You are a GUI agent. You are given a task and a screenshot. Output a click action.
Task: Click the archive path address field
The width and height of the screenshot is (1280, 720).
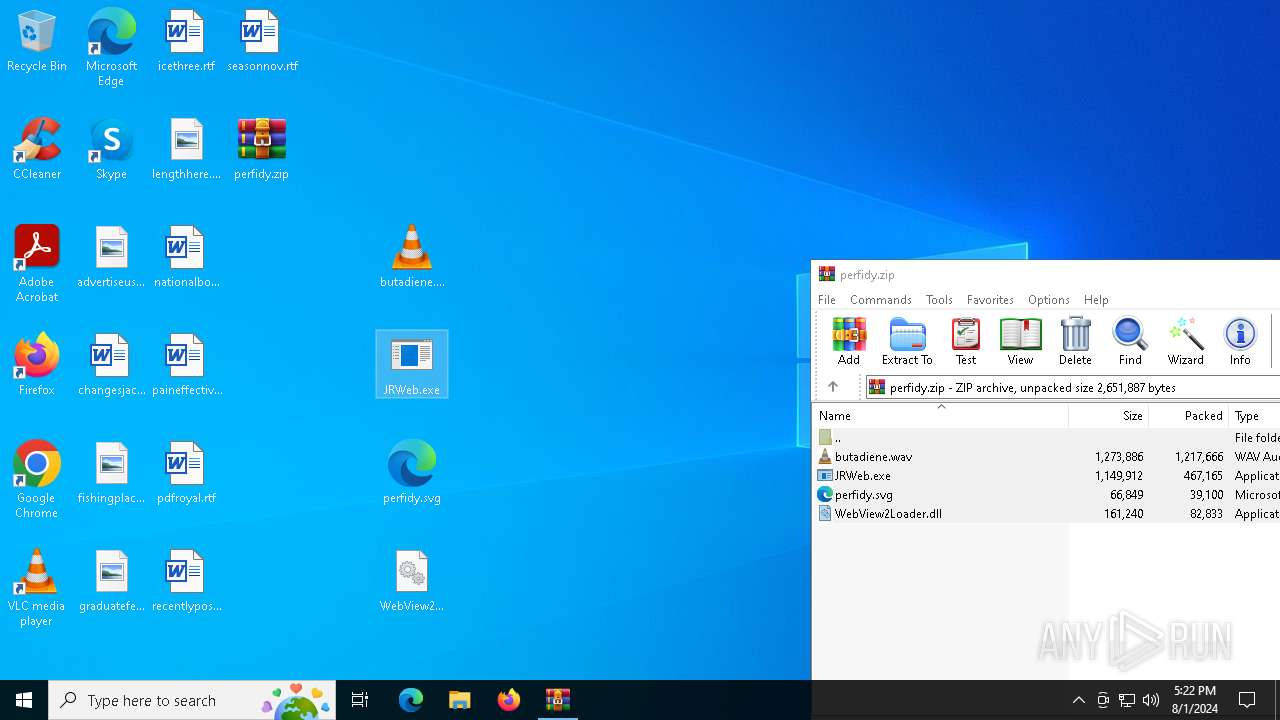(x=1072, y=387)
